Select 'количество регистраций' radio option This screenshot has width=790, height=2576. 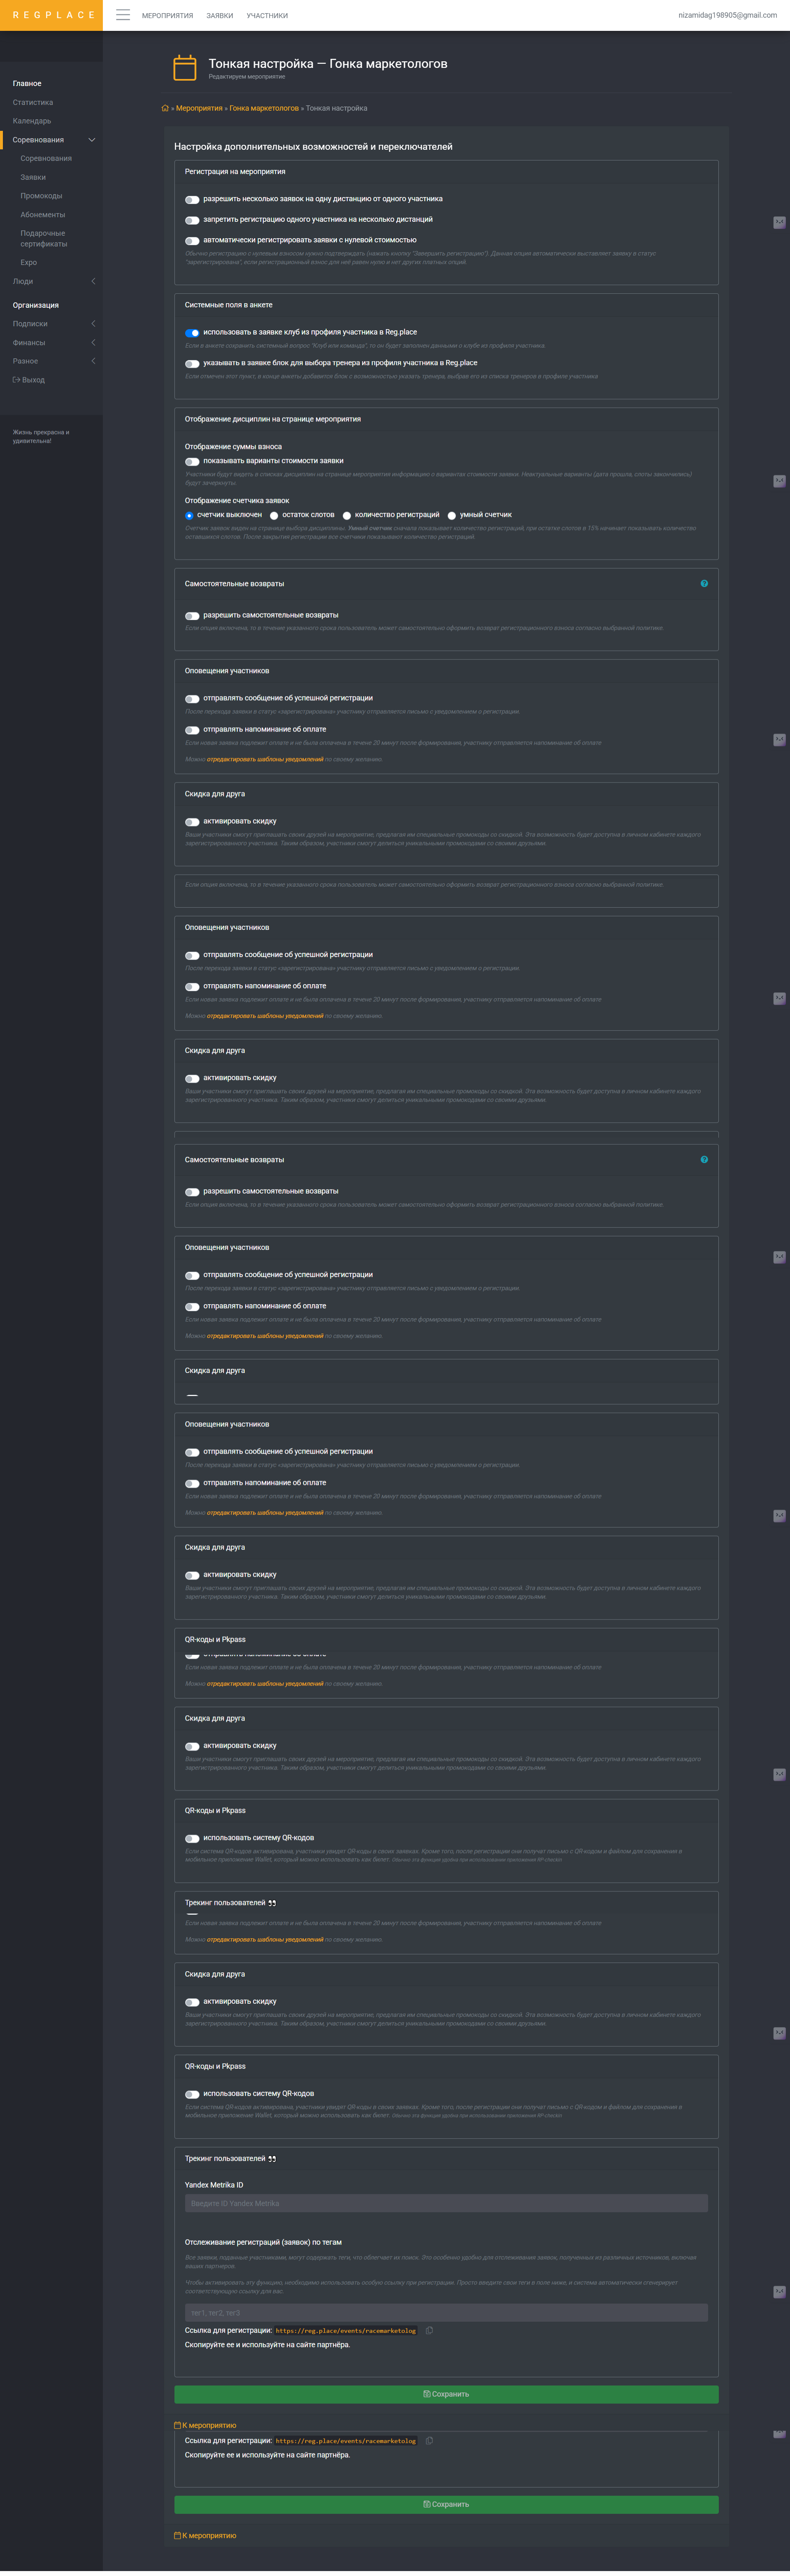[x=347, y=516]
